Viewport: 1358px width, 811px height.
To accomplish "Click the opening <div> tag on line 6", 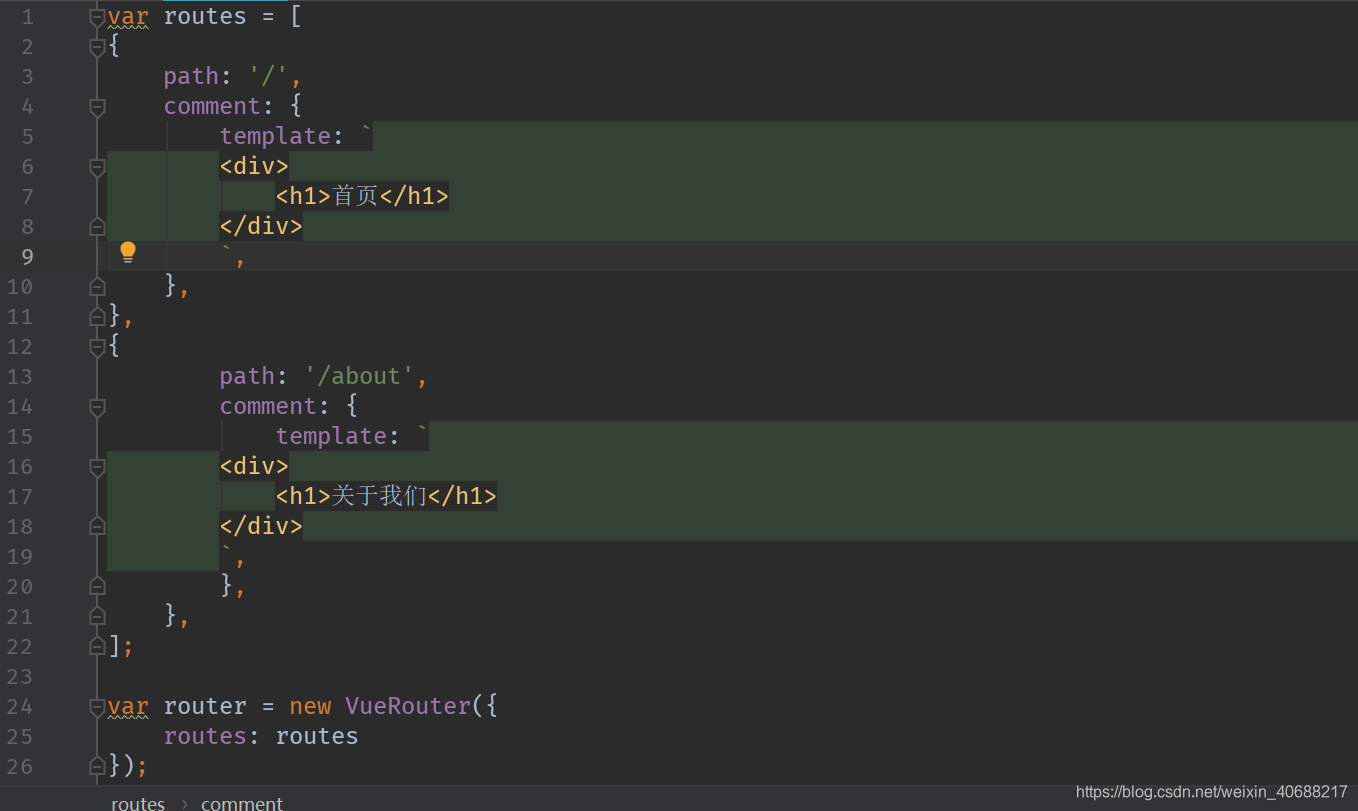I will pos(254,167).
